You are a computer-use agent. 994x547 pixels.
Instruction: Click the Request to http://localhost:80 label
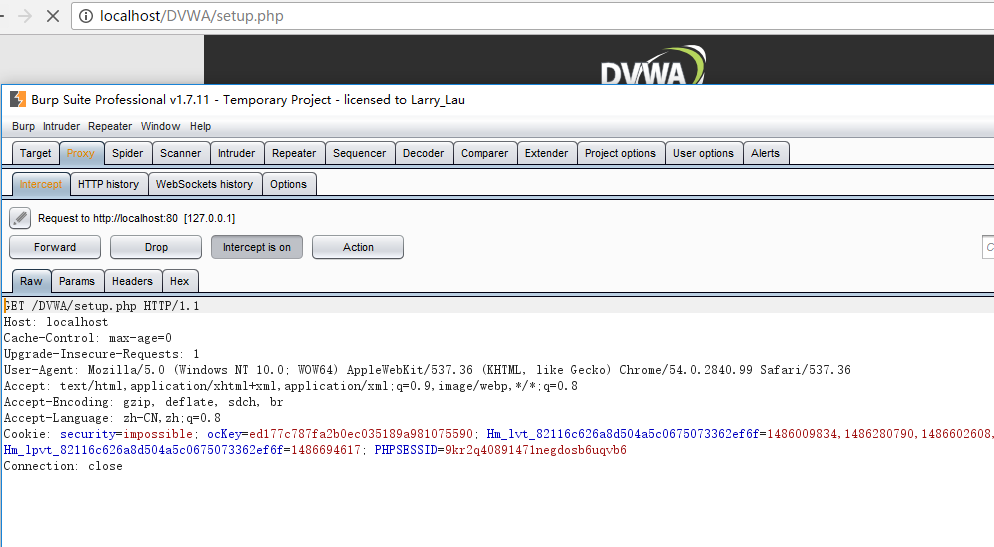(136, 218)
